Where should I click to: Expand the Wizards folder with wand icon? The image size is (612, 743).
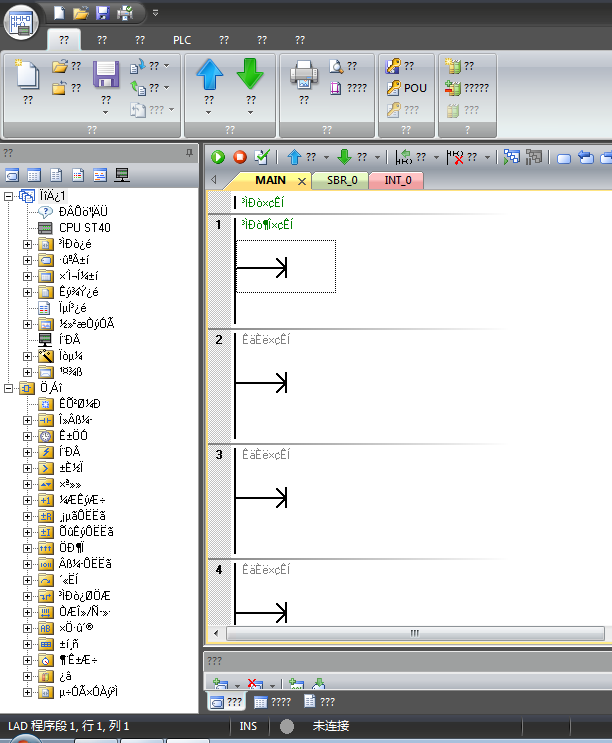(28, 356)
